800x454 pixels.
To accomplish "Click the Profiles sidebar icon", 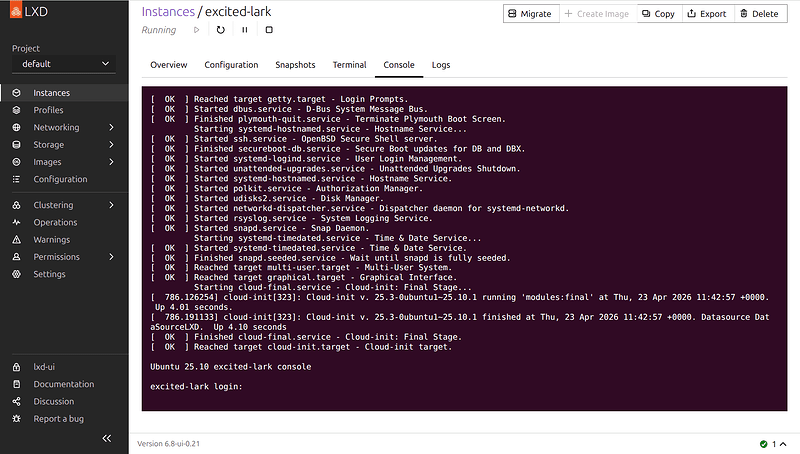I will click(x=16, y=110).
